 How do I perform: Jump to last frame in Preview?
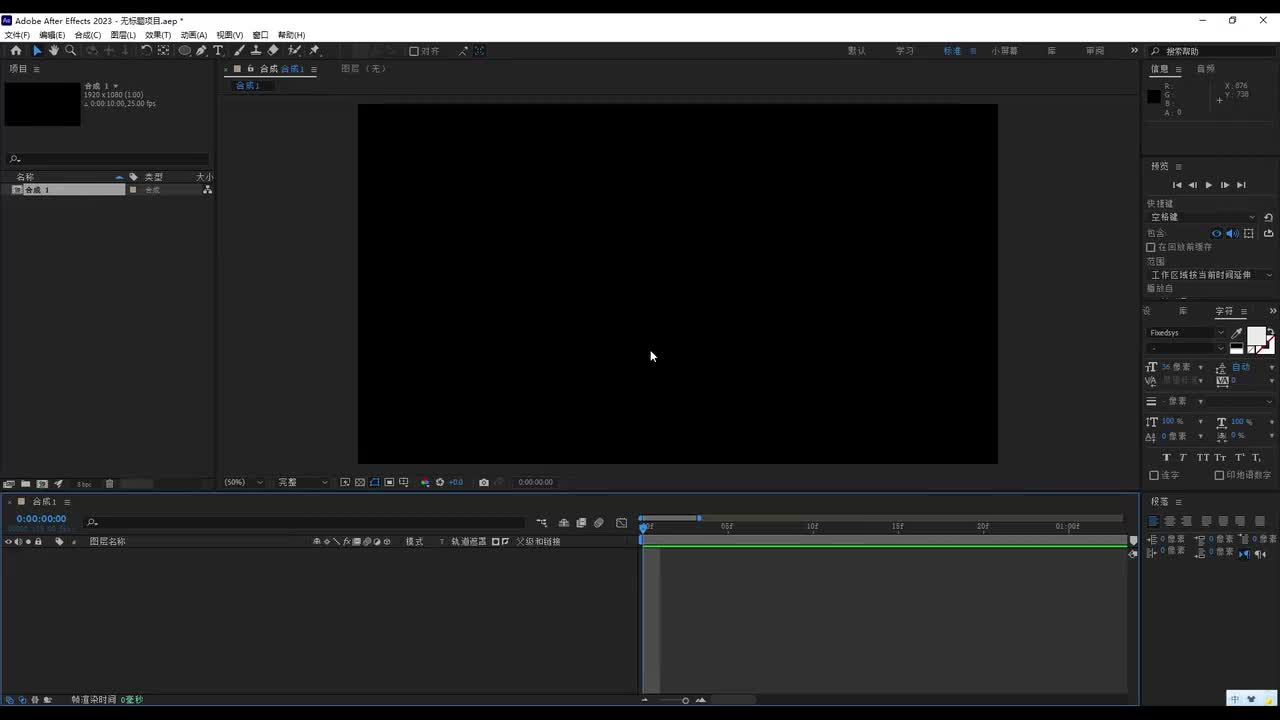click(x=1241, y=185)
